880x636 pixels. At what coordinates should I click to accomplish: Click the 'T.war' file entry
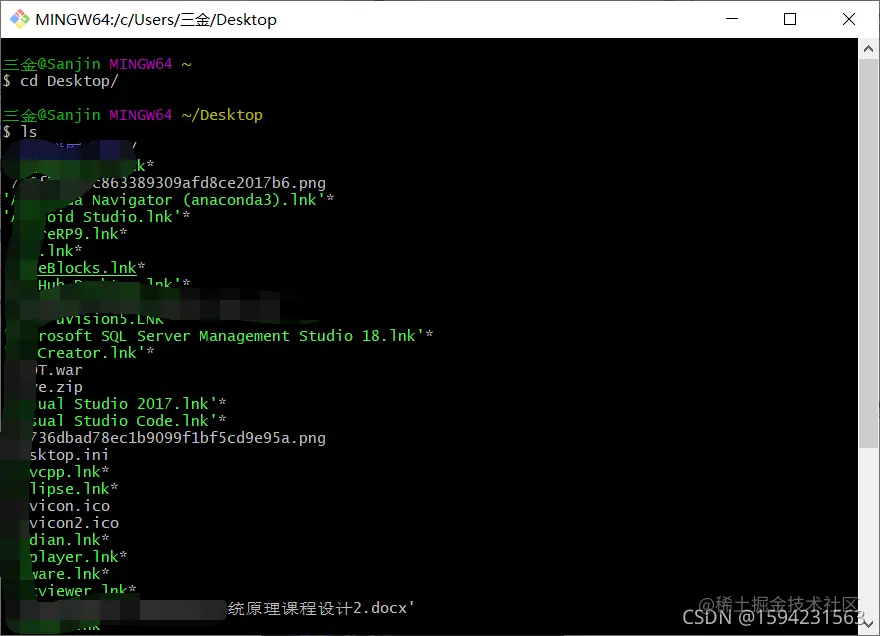click(60, 370)
